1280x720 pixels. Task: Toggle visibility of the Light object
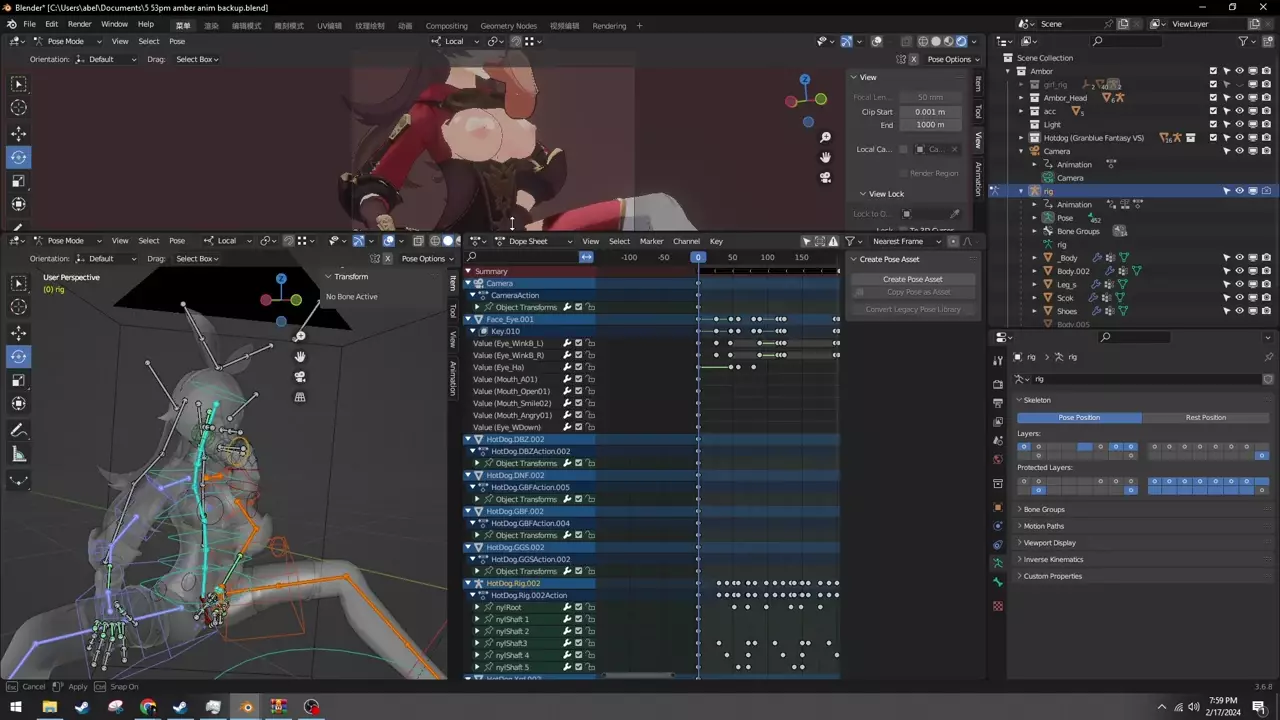coord(1239,124)
